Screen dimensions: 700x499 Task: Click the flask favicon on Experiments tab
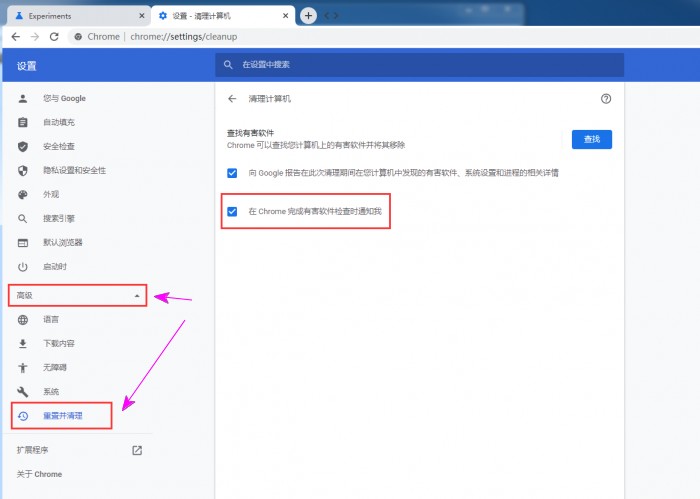coord(19,16)
